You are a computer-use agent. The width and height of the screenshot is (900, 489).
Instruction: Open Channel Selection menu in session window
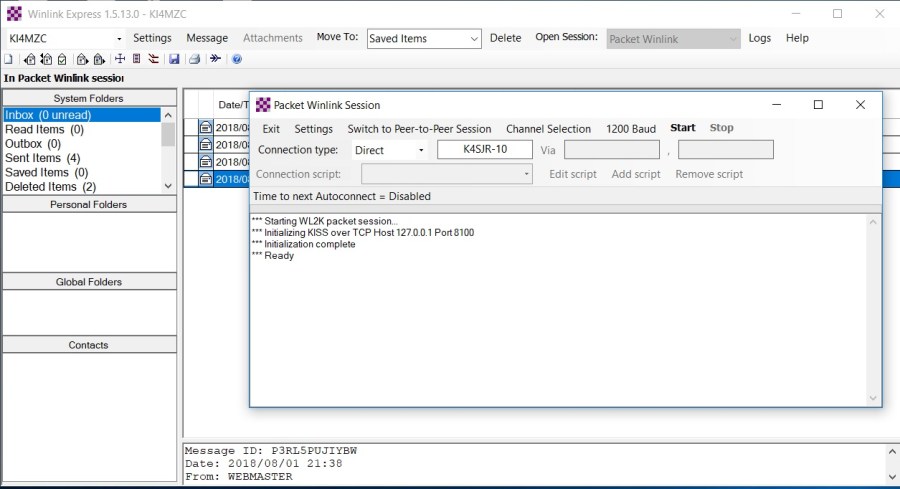[x=548, y=129]
